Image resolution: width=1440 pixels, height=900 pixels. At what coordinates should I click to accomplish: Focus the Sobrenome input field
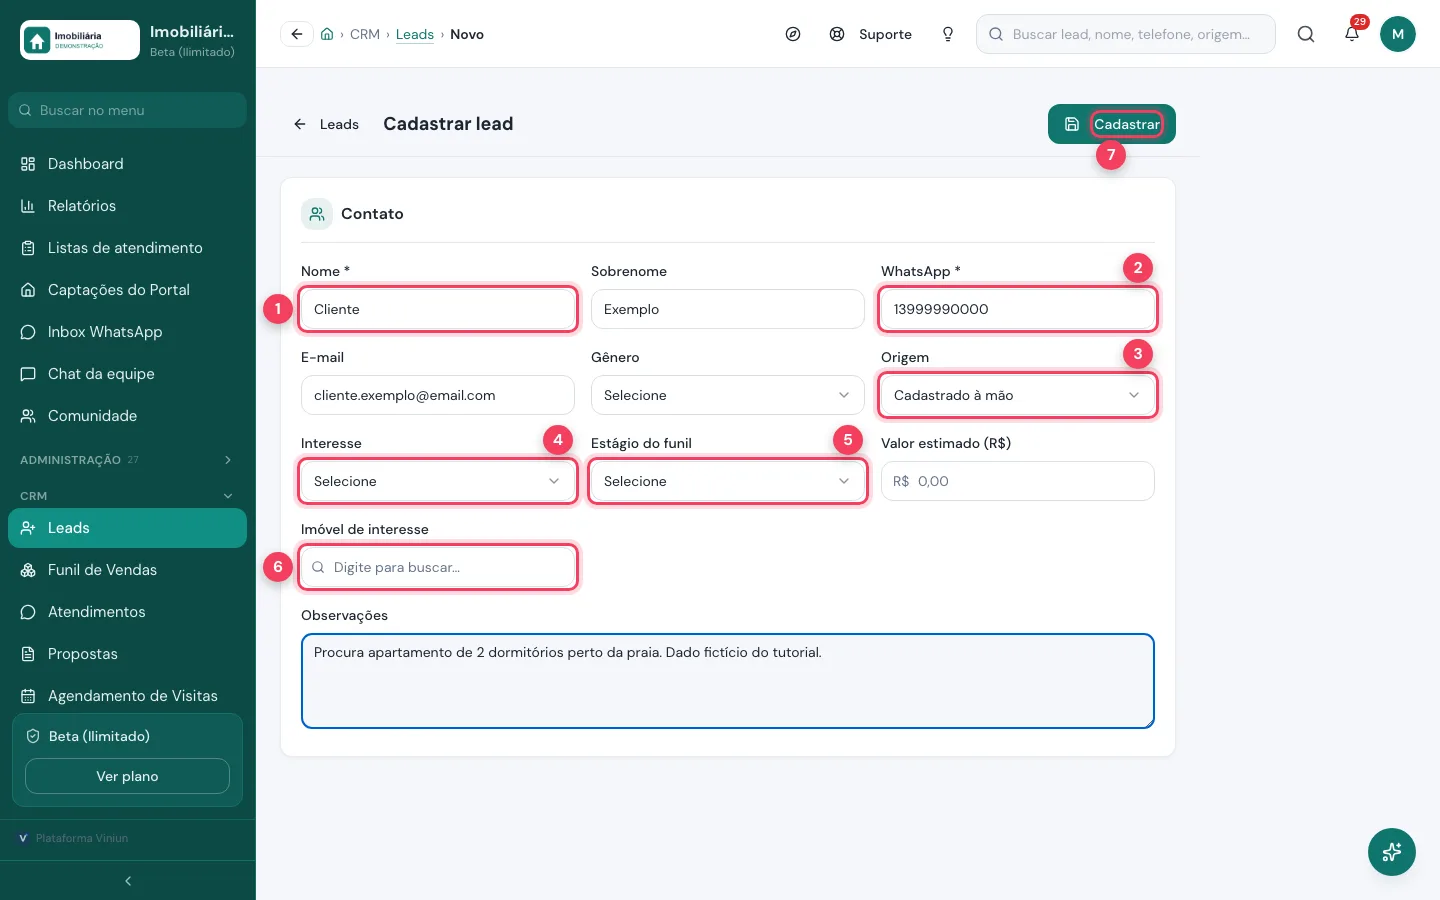[x=728, y=309]
